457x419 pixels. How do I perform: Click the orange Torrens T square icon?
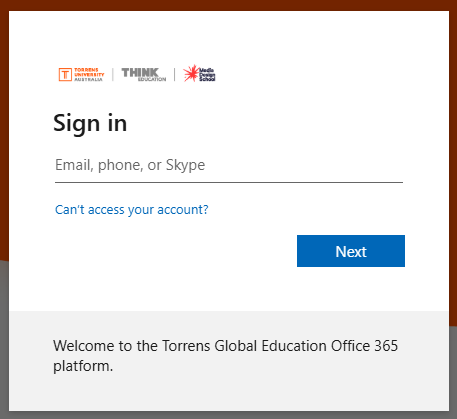click(65, 74)
